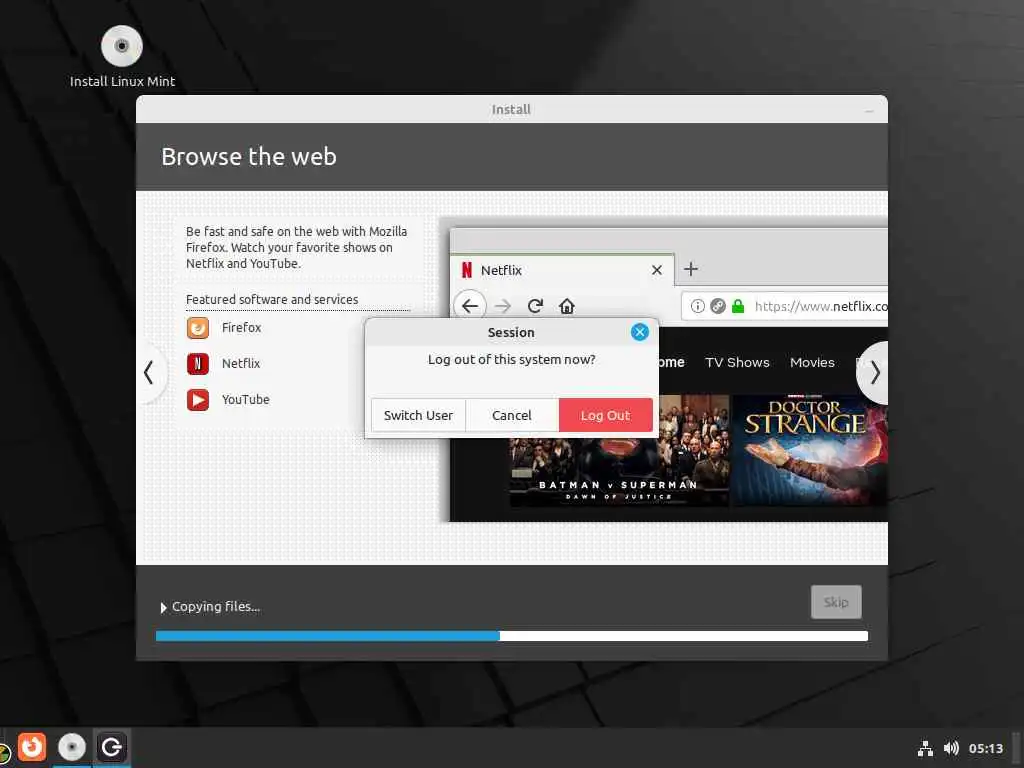
Task: Click the YouTube icon in featured software
Action: click(198, 400)
